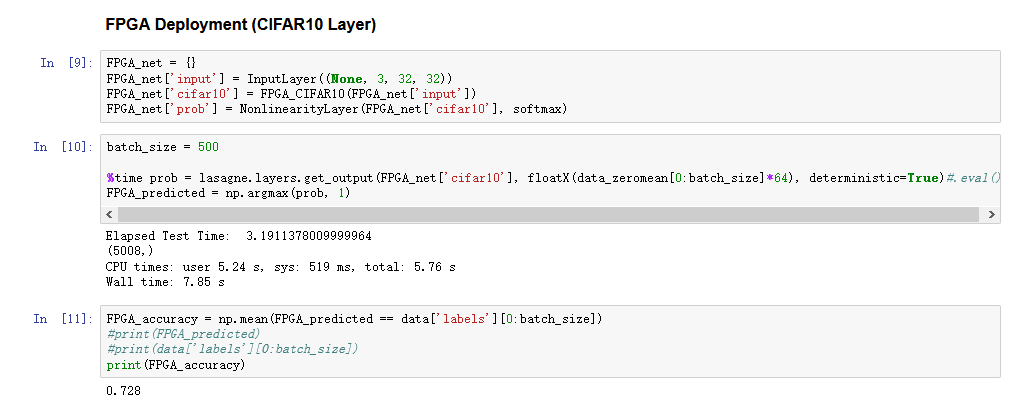Select the In [11] cell prompt
The image size is (1020, 418).
click(62, 318)
